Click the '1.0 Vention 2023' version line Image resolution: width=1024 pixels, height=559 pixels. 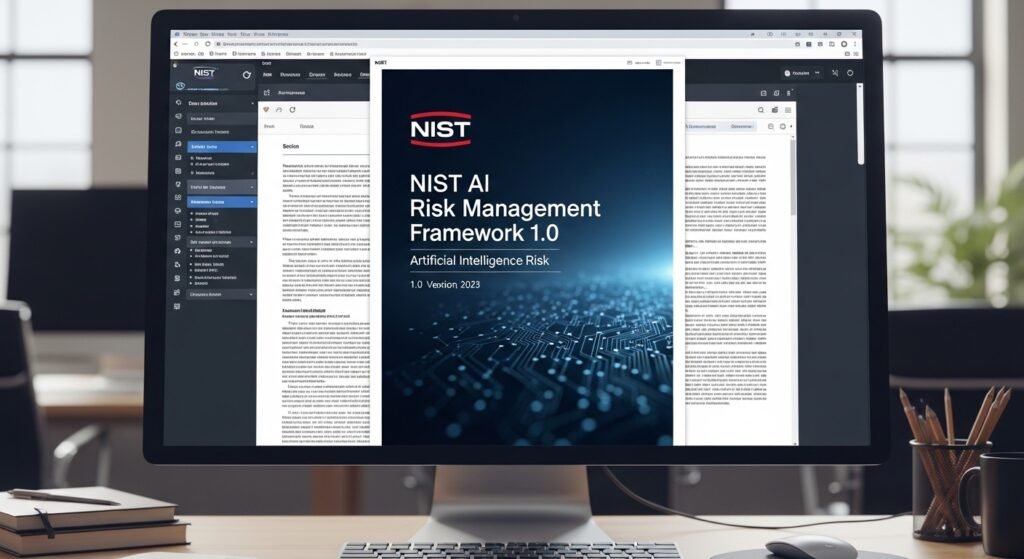445,284
